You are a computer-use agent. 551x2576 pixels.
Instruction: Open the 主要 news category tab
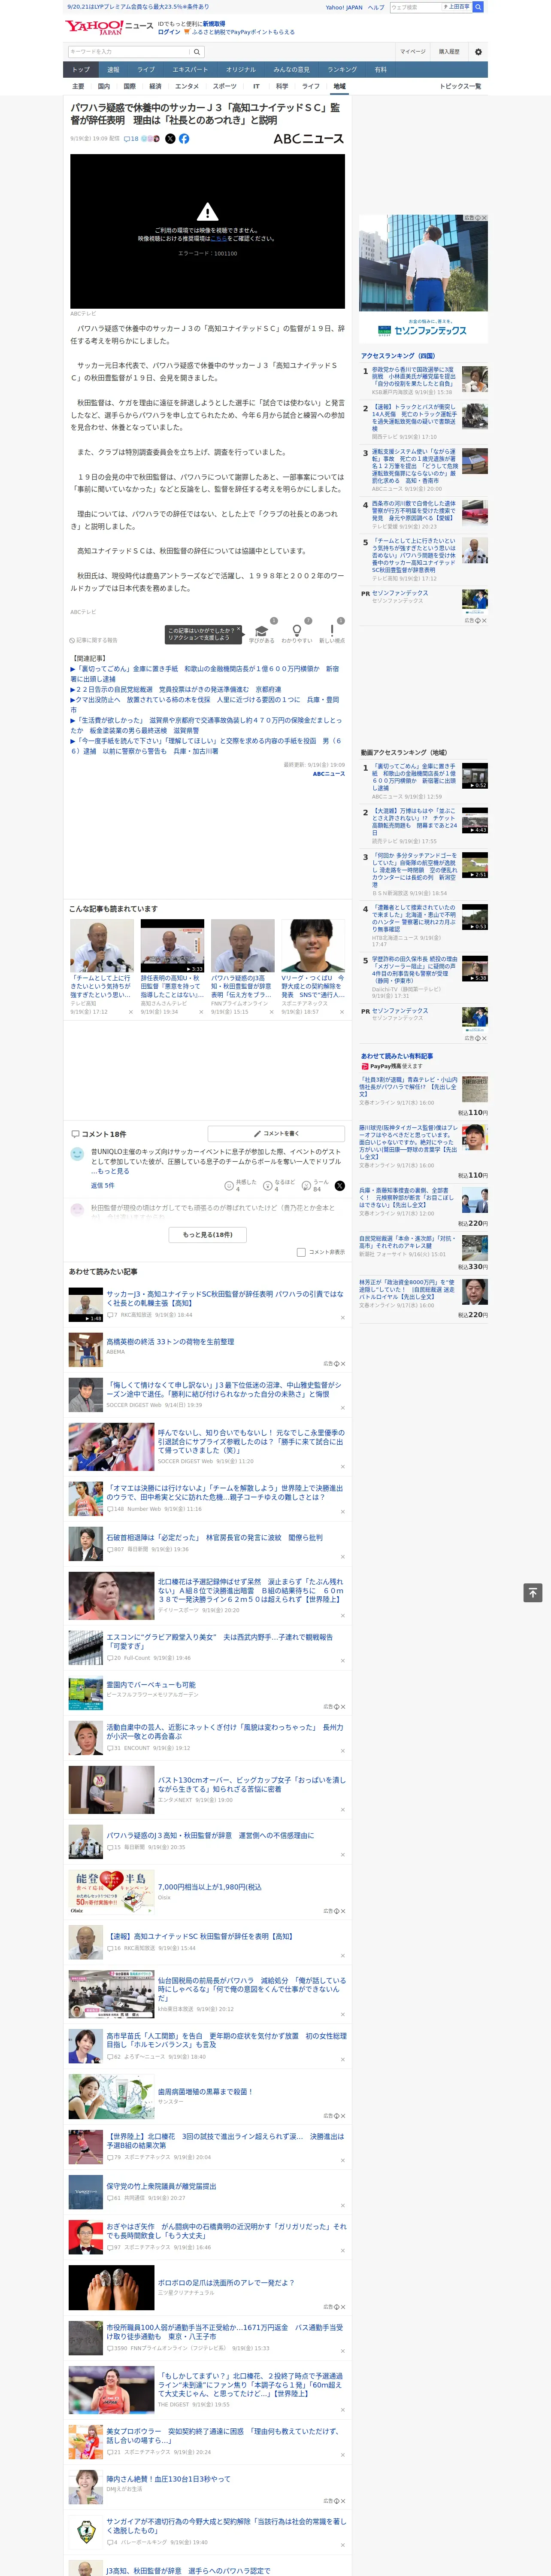pyautogui.click(x=78, y=86)
